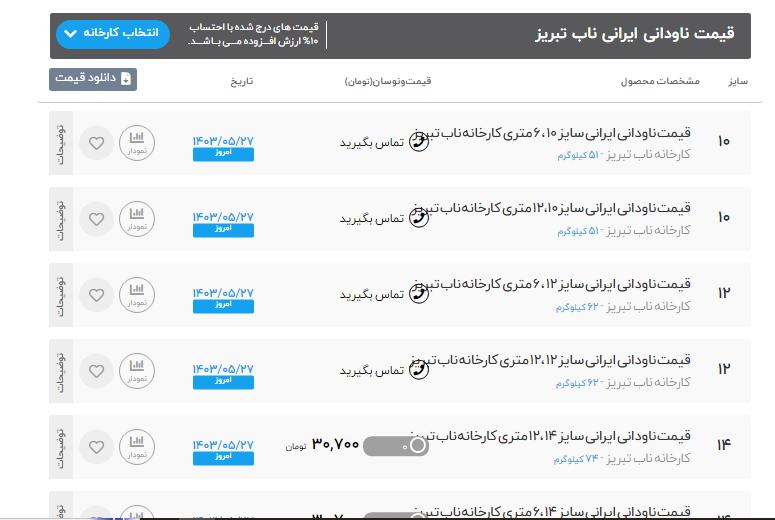
Task: Click the دانلود قیمت download button
Action: [93, 79]
